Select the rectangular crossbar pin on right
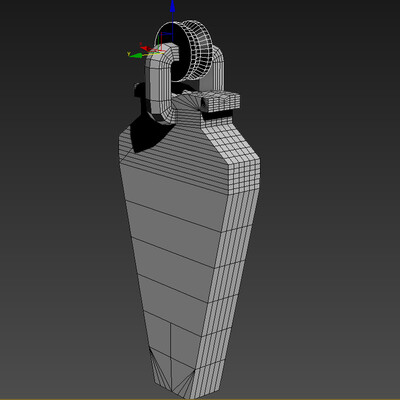 pyautogui.click(x=221, y=101)
